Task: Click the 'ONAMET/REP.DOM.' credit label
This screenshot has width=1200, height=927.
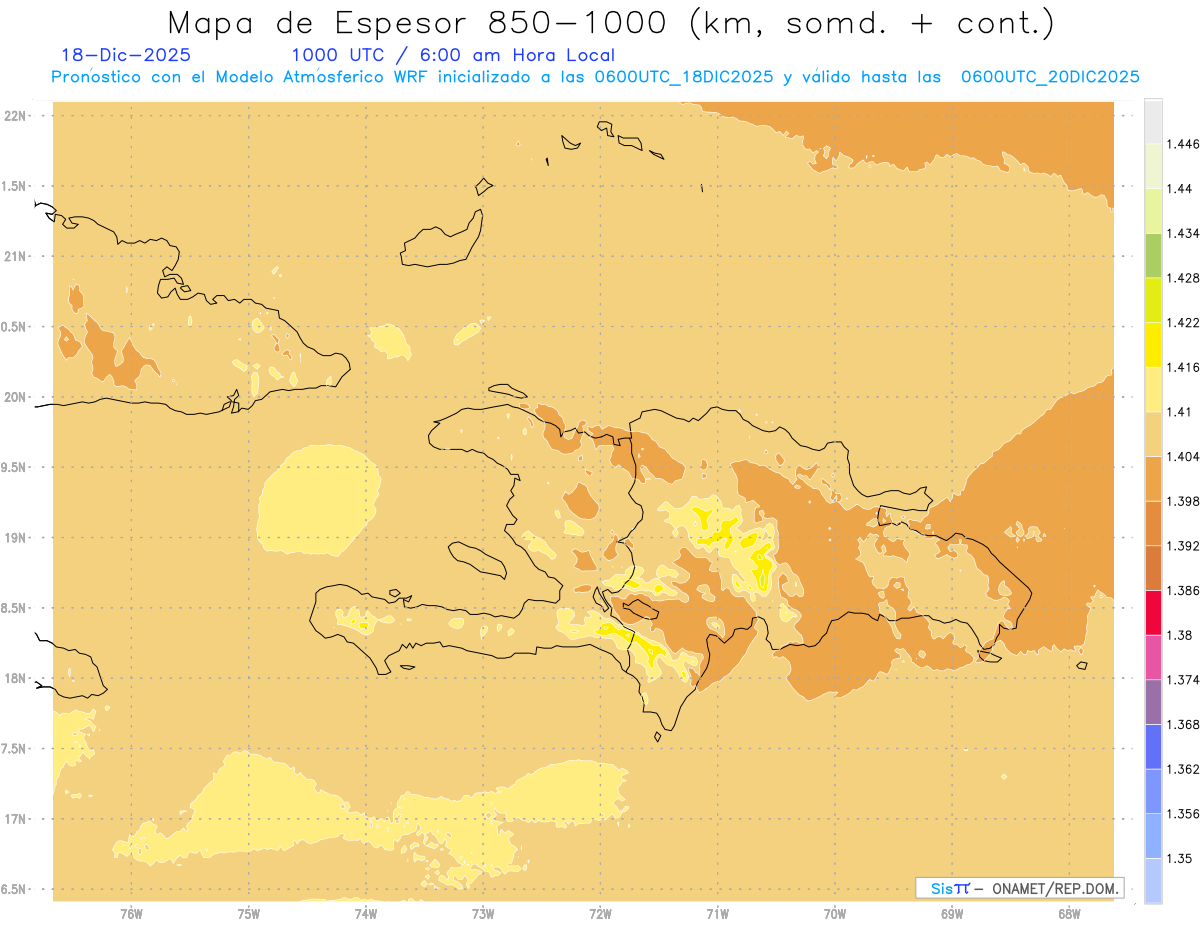Action: tap(1056, 888)
